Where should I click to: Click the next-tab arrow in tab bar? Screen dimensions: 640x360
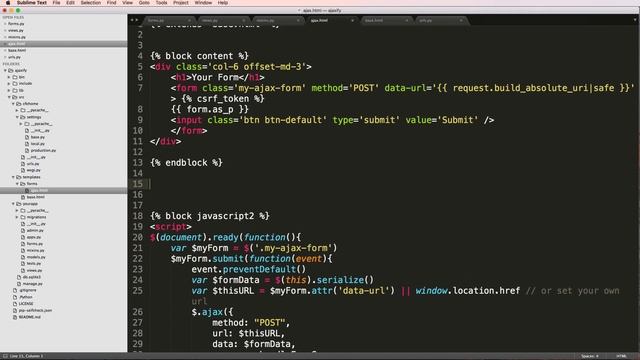137,20
